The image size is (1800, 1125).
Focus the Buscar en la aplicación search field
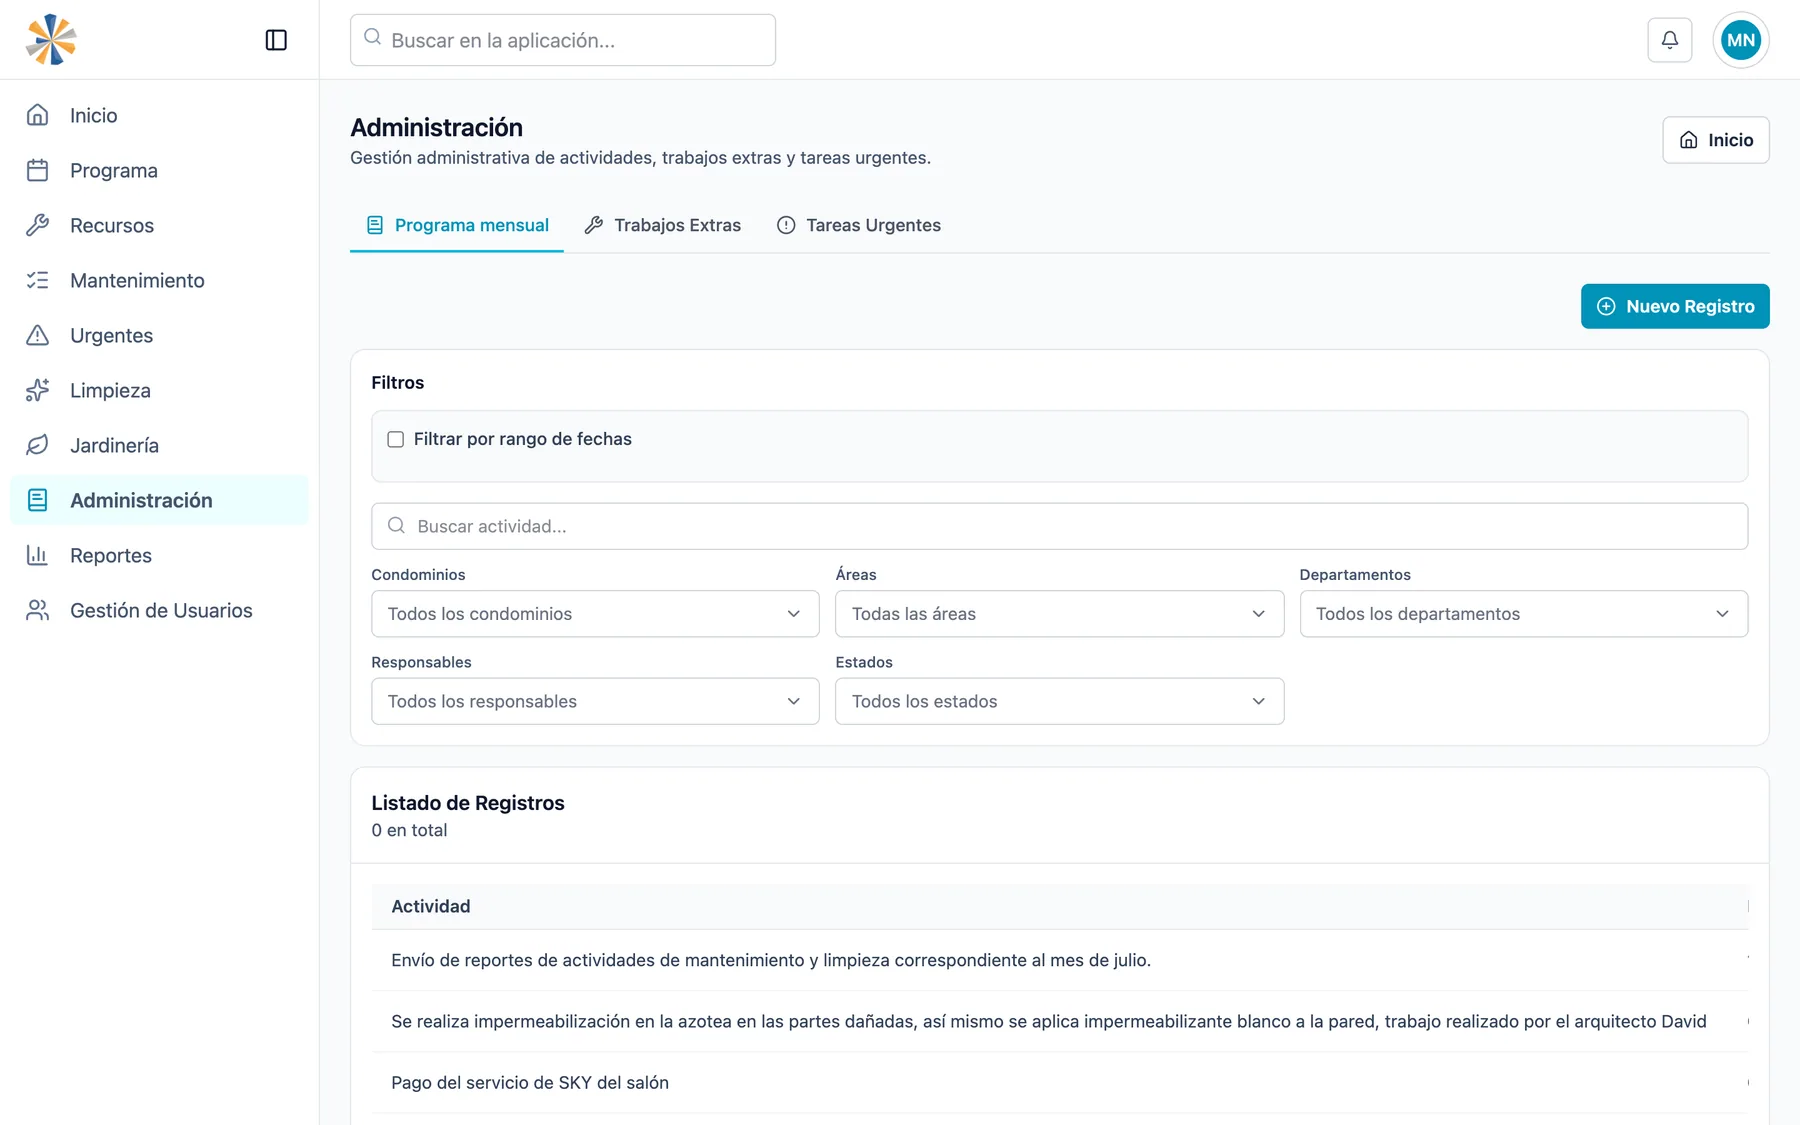click(563, 40)
